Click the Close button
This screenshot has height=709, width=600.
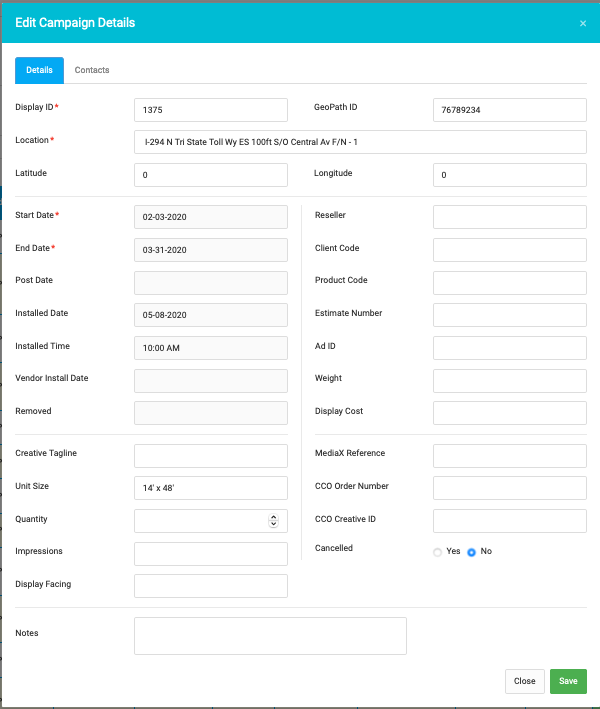[524, 681]
